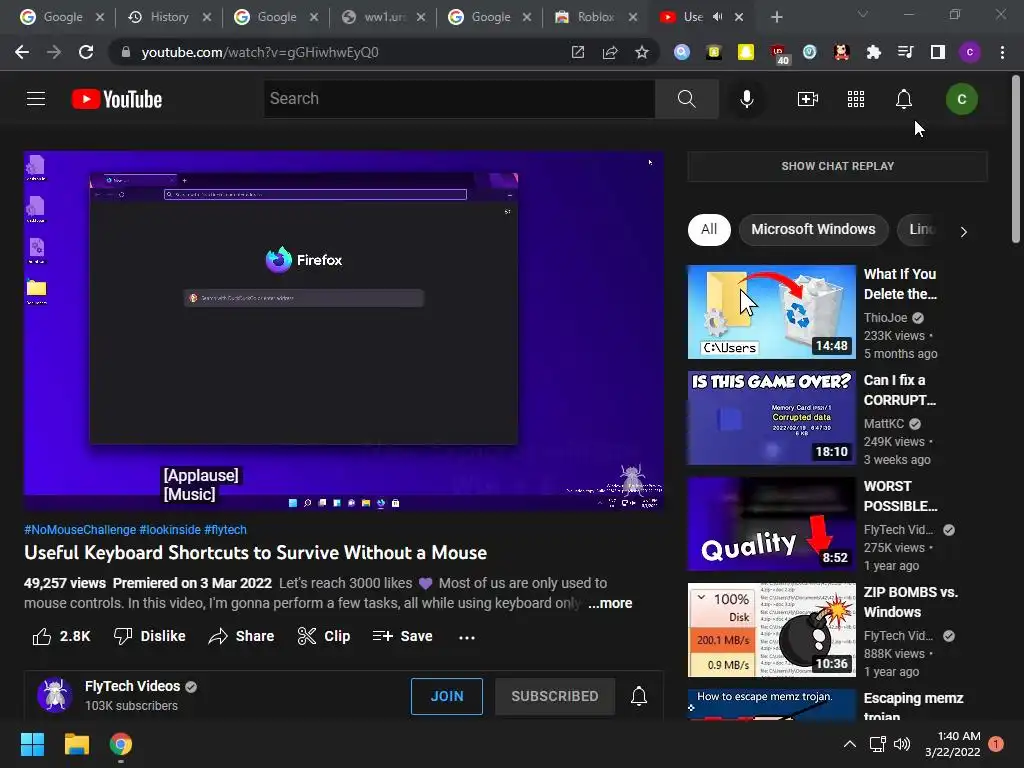Click the page vertical scrollbar

(x=1016, y=159)
